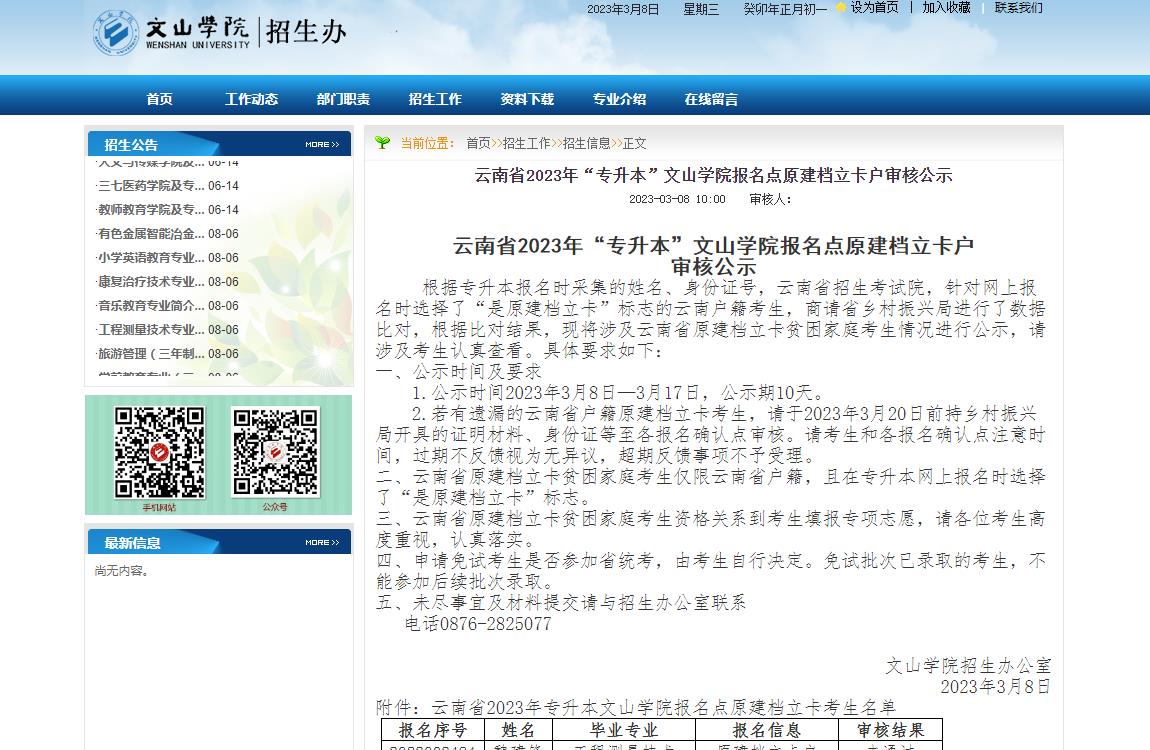This screenshot has width=1150, height=750.
Task: Click 星期三 weekday text in header
Action: click(701, 10)
